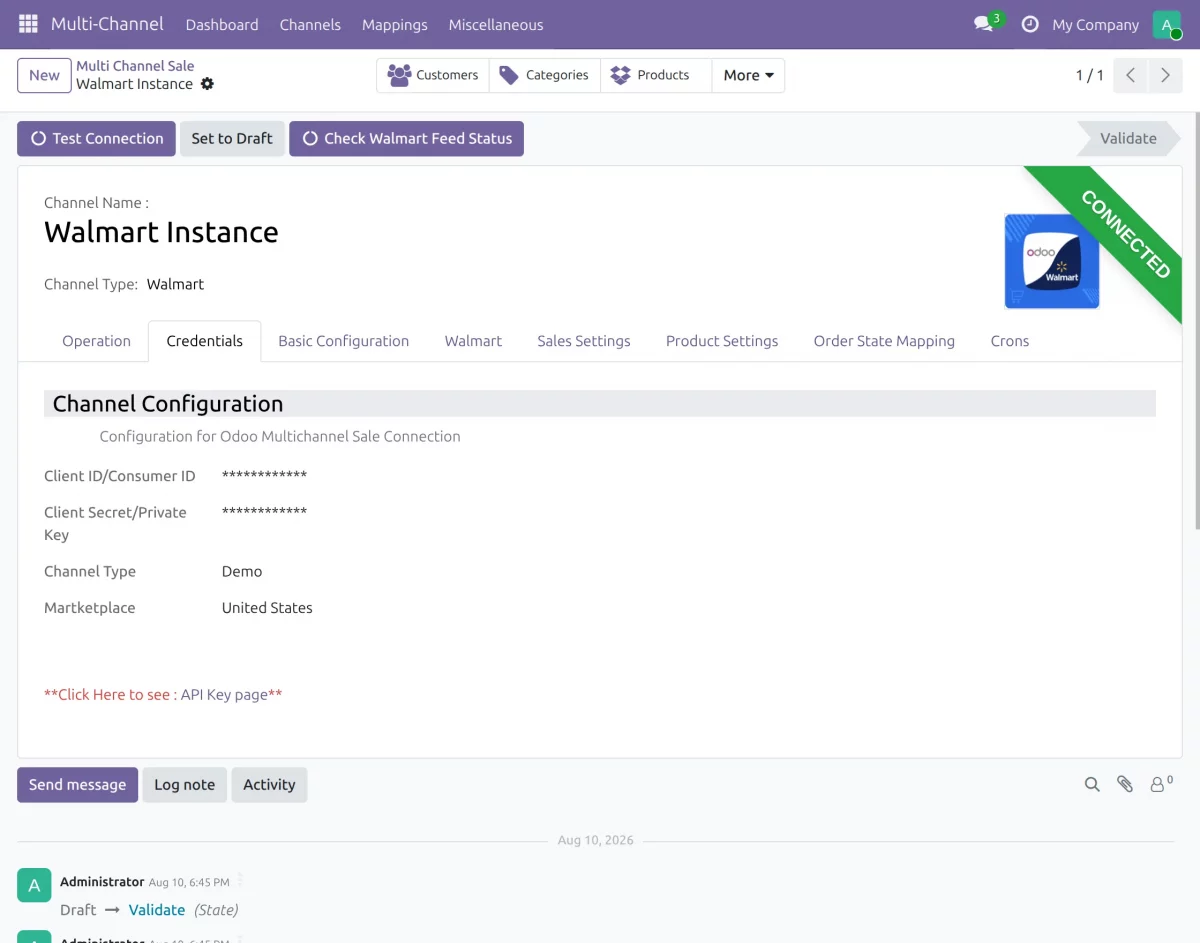The image size is (1200, 943).
Task: Open Mappings menu
Action: (x=395, y=24)
